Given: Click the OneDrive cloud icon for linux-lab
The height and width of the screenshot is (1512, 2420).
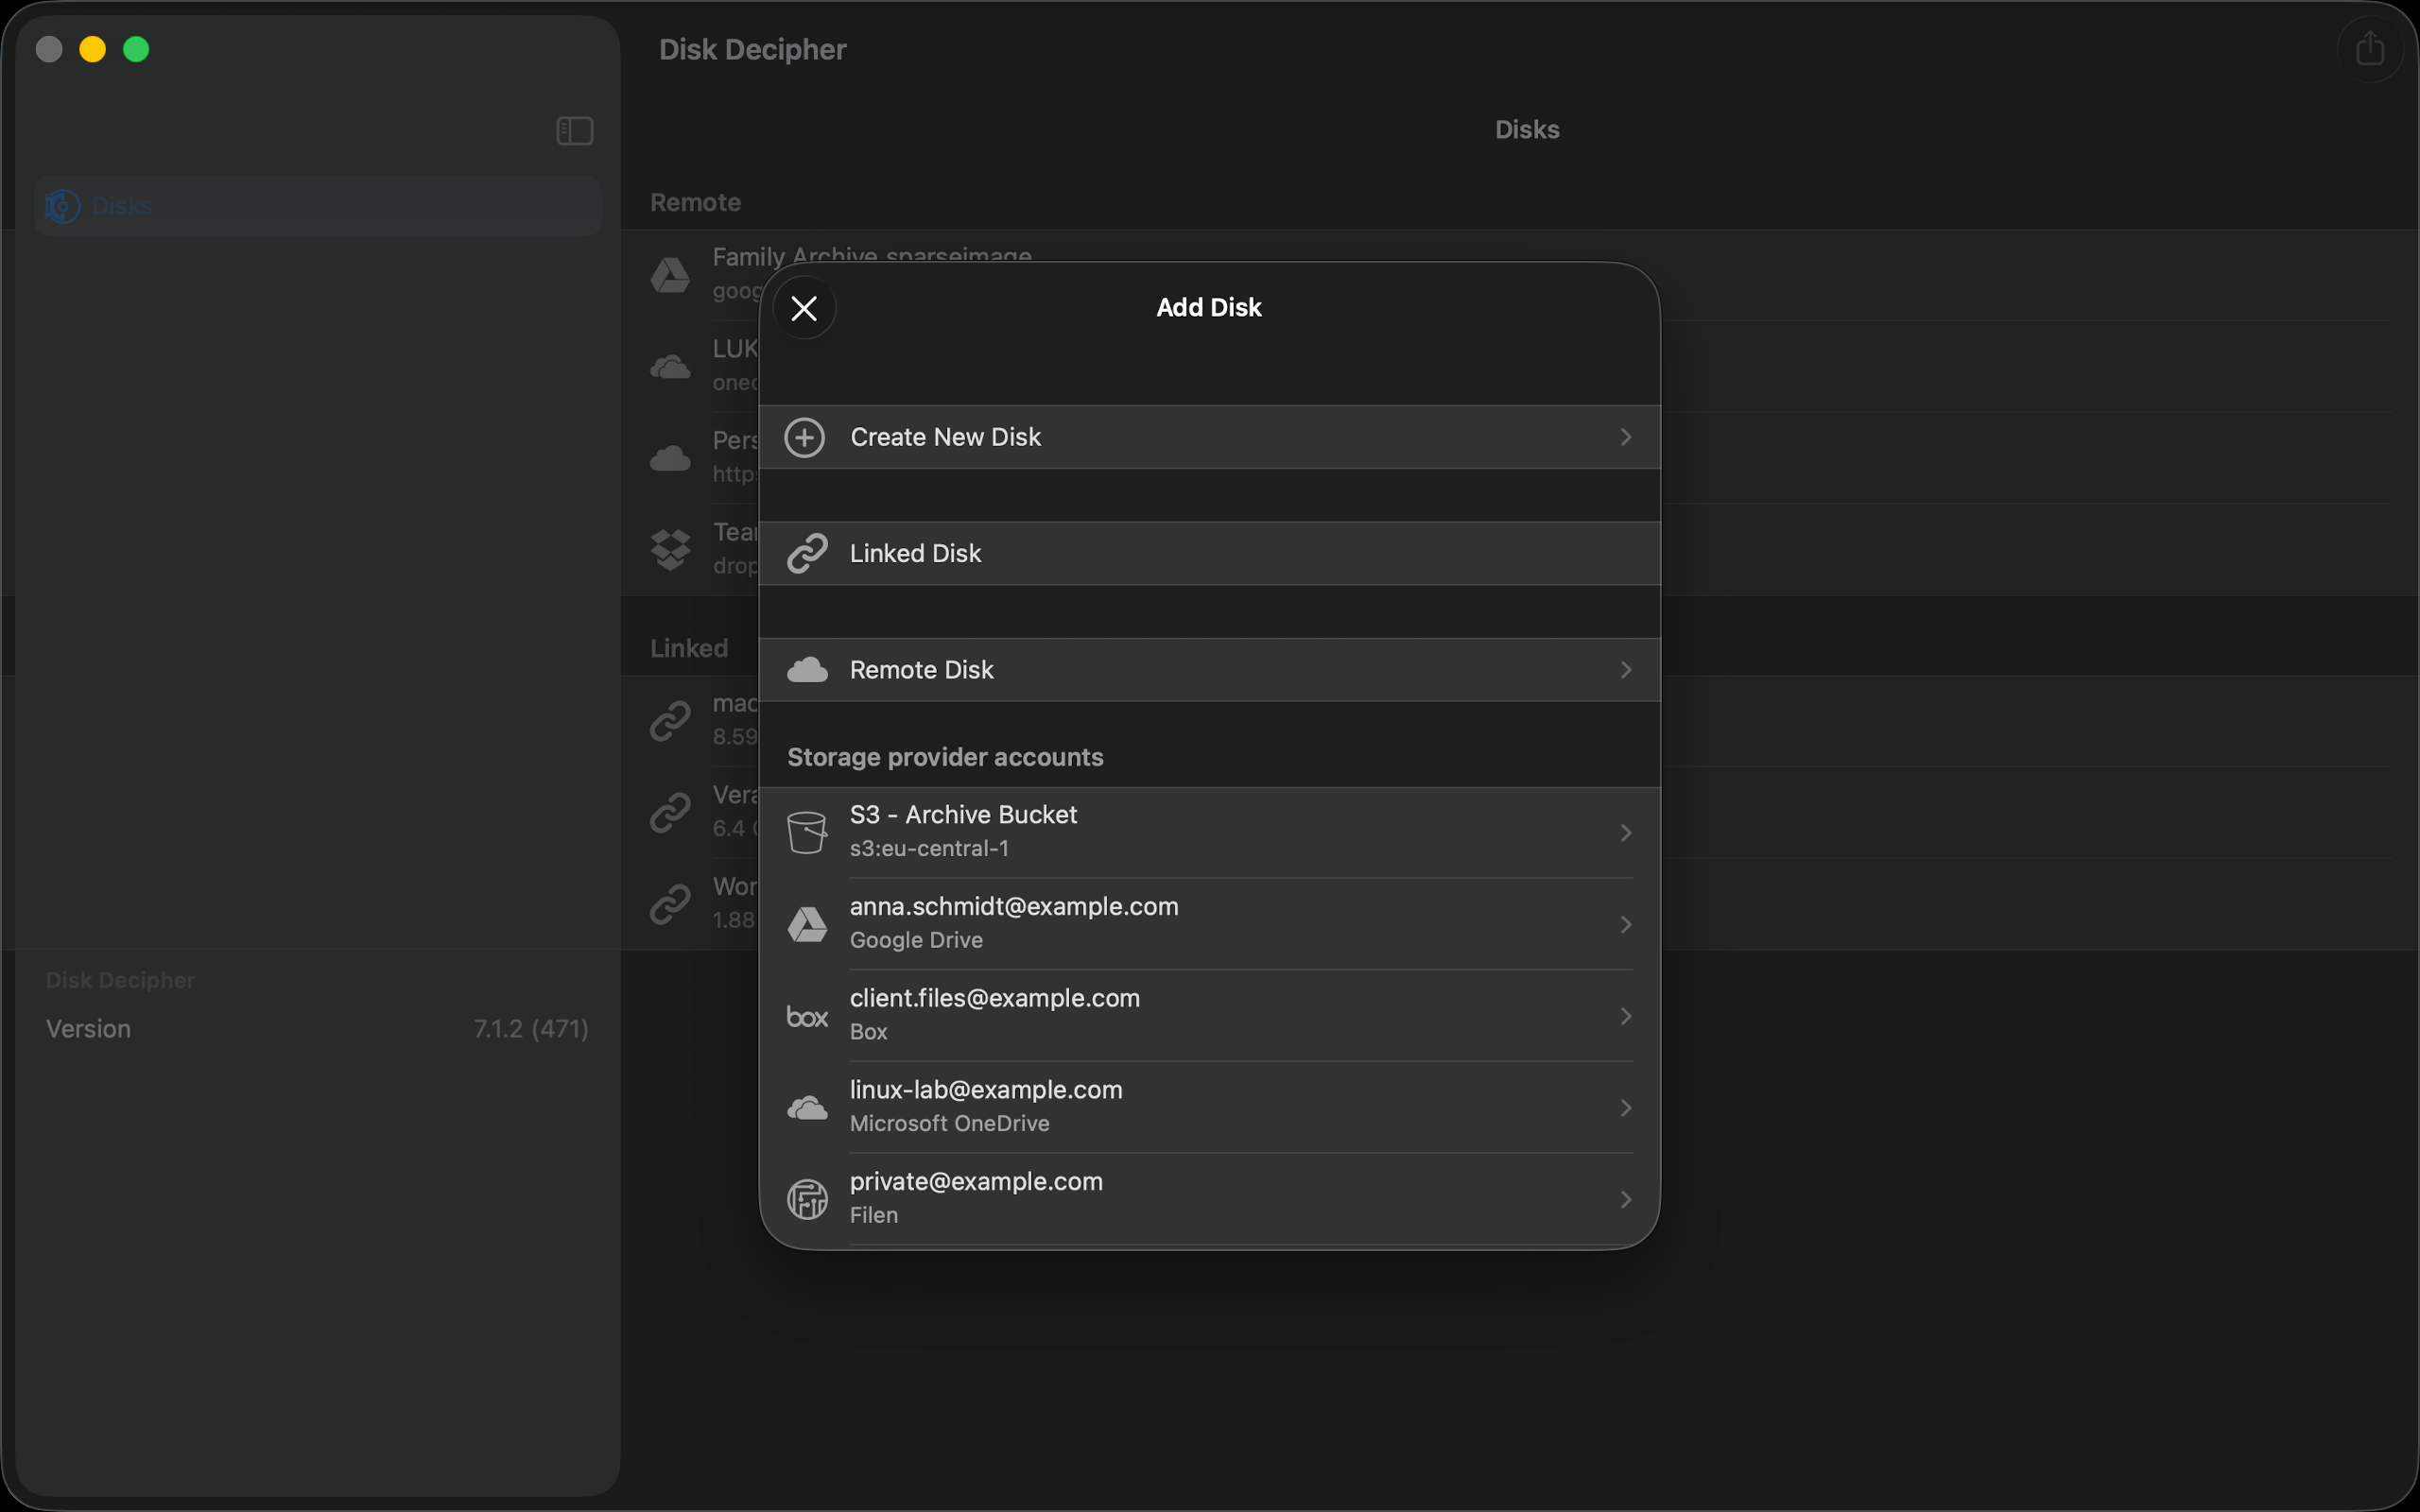Looking at the screenshot, I should [x=807, y=1108].
